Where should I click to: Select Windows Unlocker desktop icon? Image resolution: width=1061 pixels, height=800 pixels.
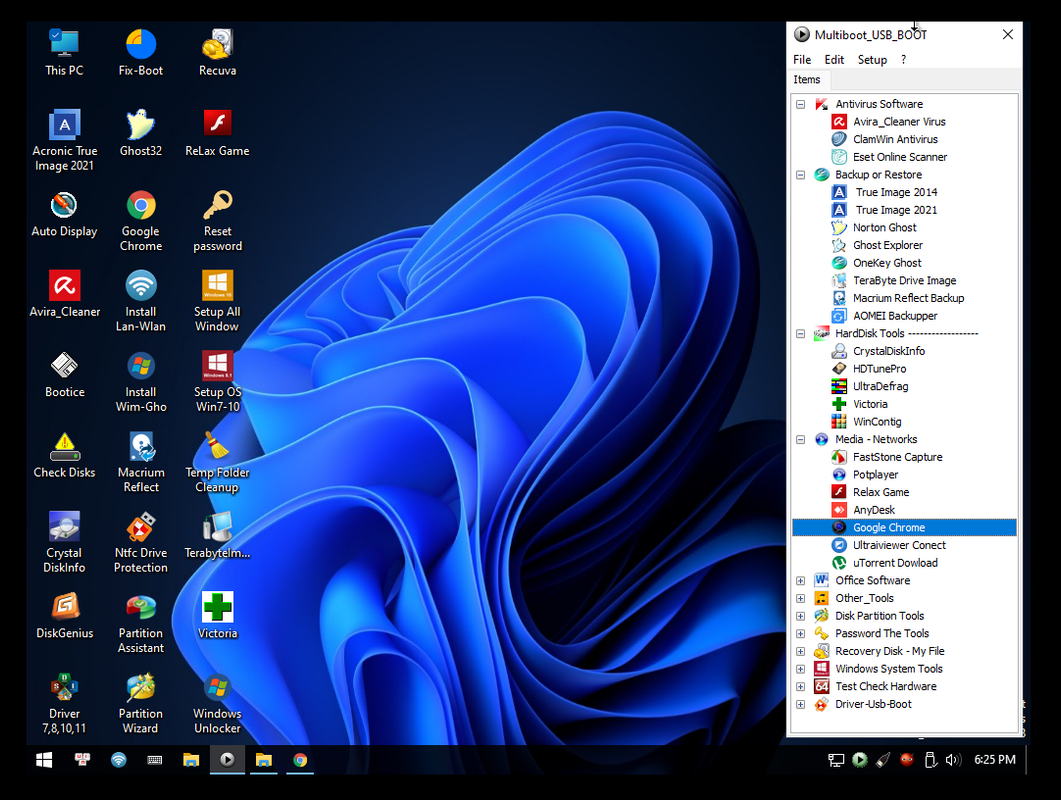tap(217, 704)
